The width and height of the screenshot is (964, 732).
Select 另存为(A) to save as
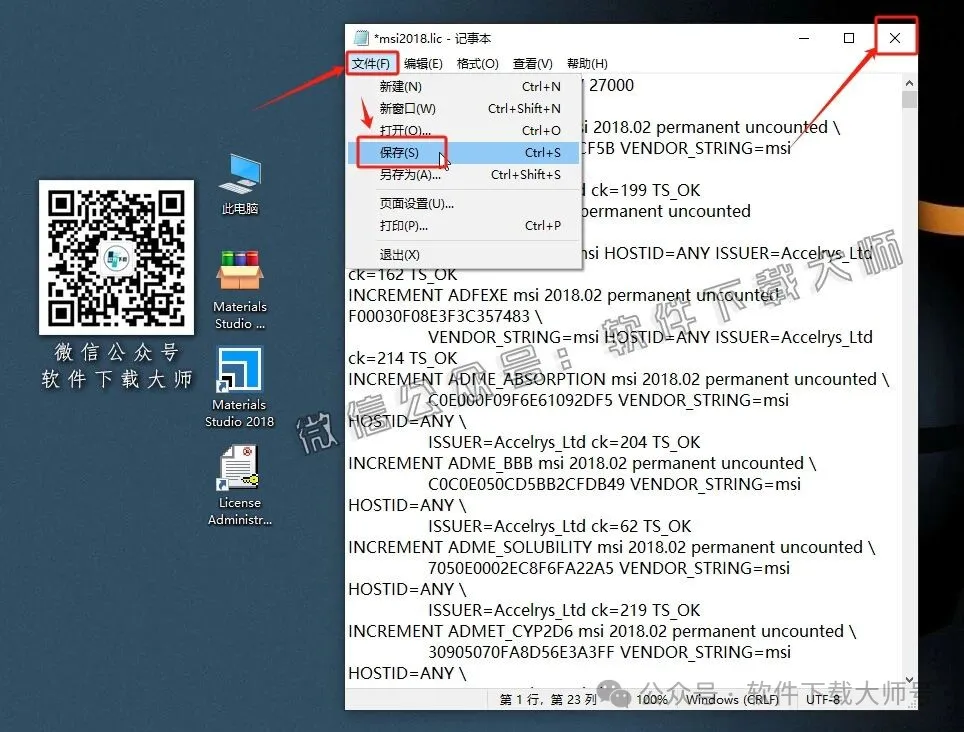pyautogui.click(x=403, y=174)
